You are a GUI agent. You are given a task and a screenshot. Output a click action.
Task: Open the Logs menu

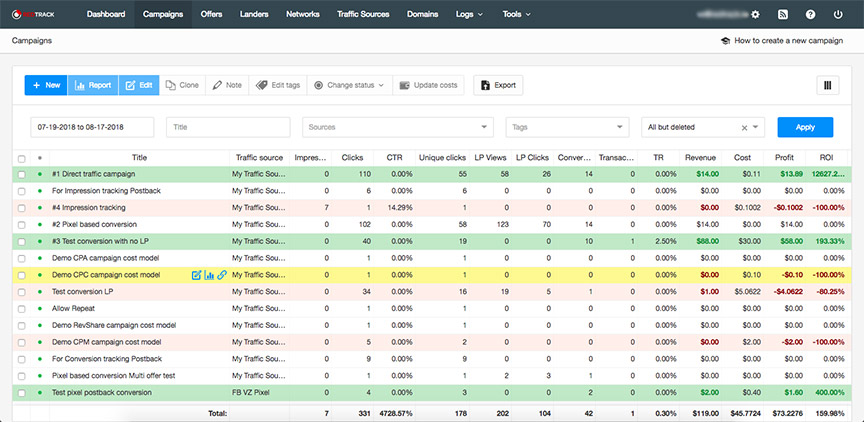tap(469, 14)
